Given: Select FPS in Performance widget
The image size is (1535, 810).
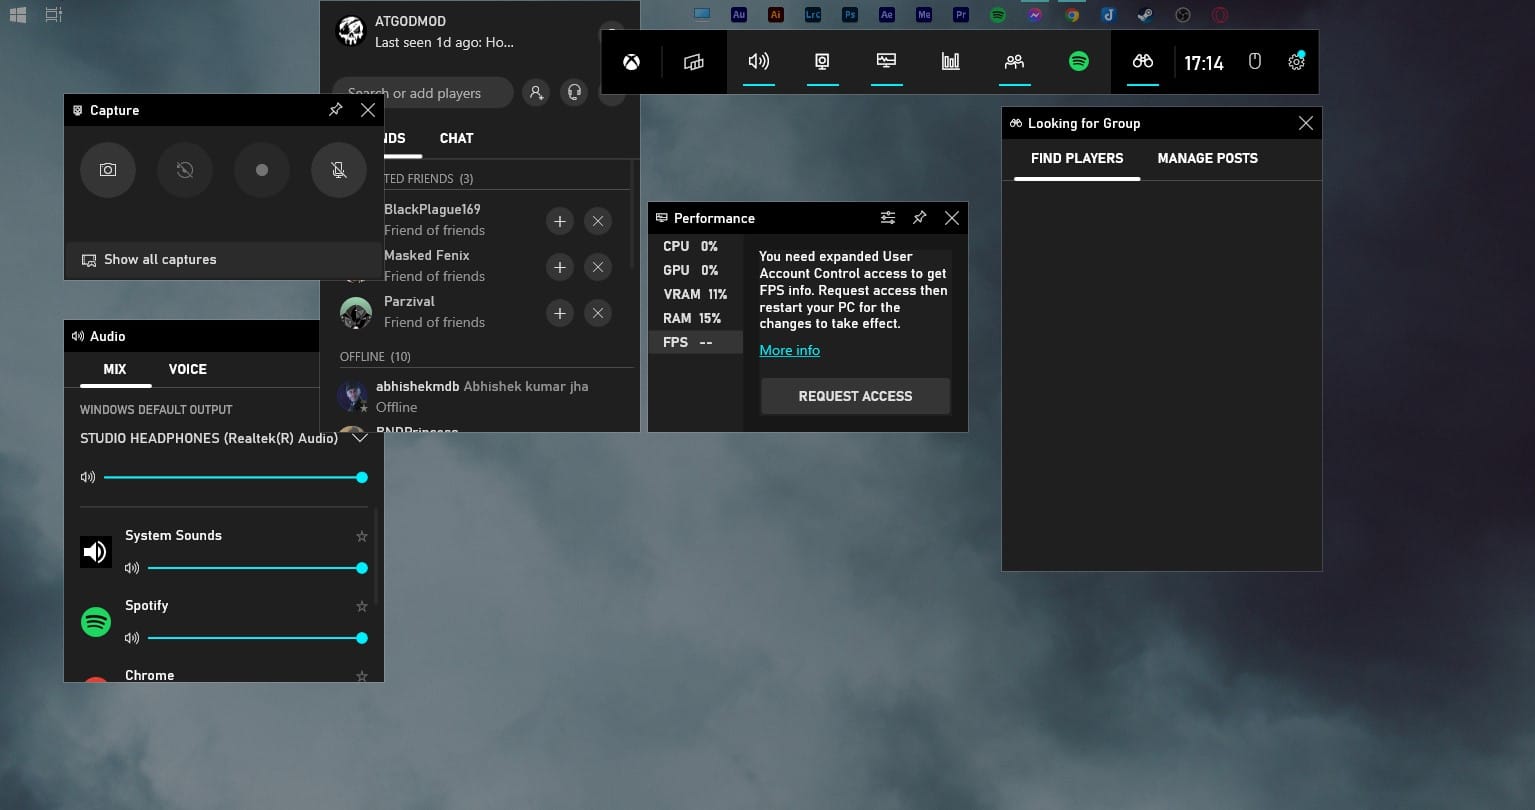Looking at the screenshot, I should 696,342.
